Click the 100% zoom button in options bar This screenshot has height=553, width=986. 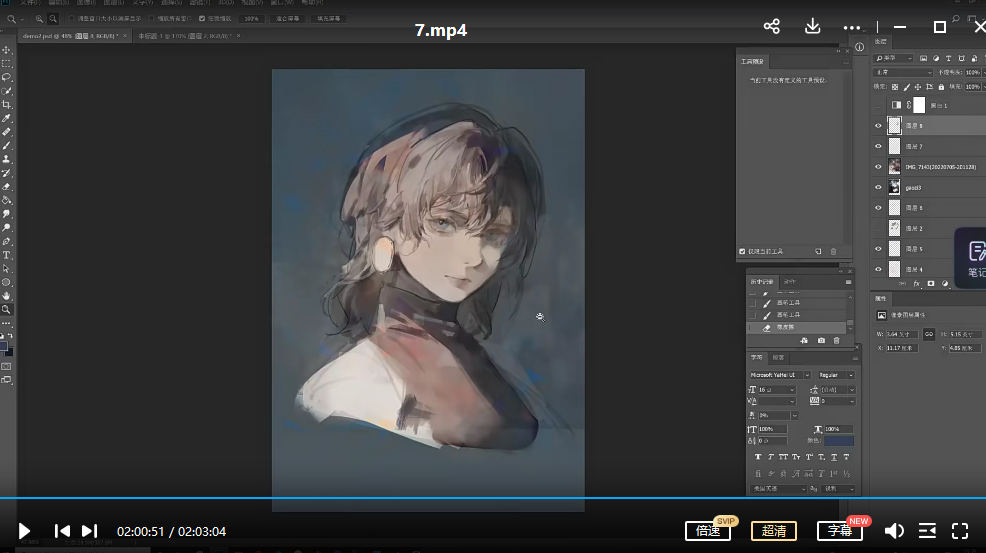(x=251, y=18)
